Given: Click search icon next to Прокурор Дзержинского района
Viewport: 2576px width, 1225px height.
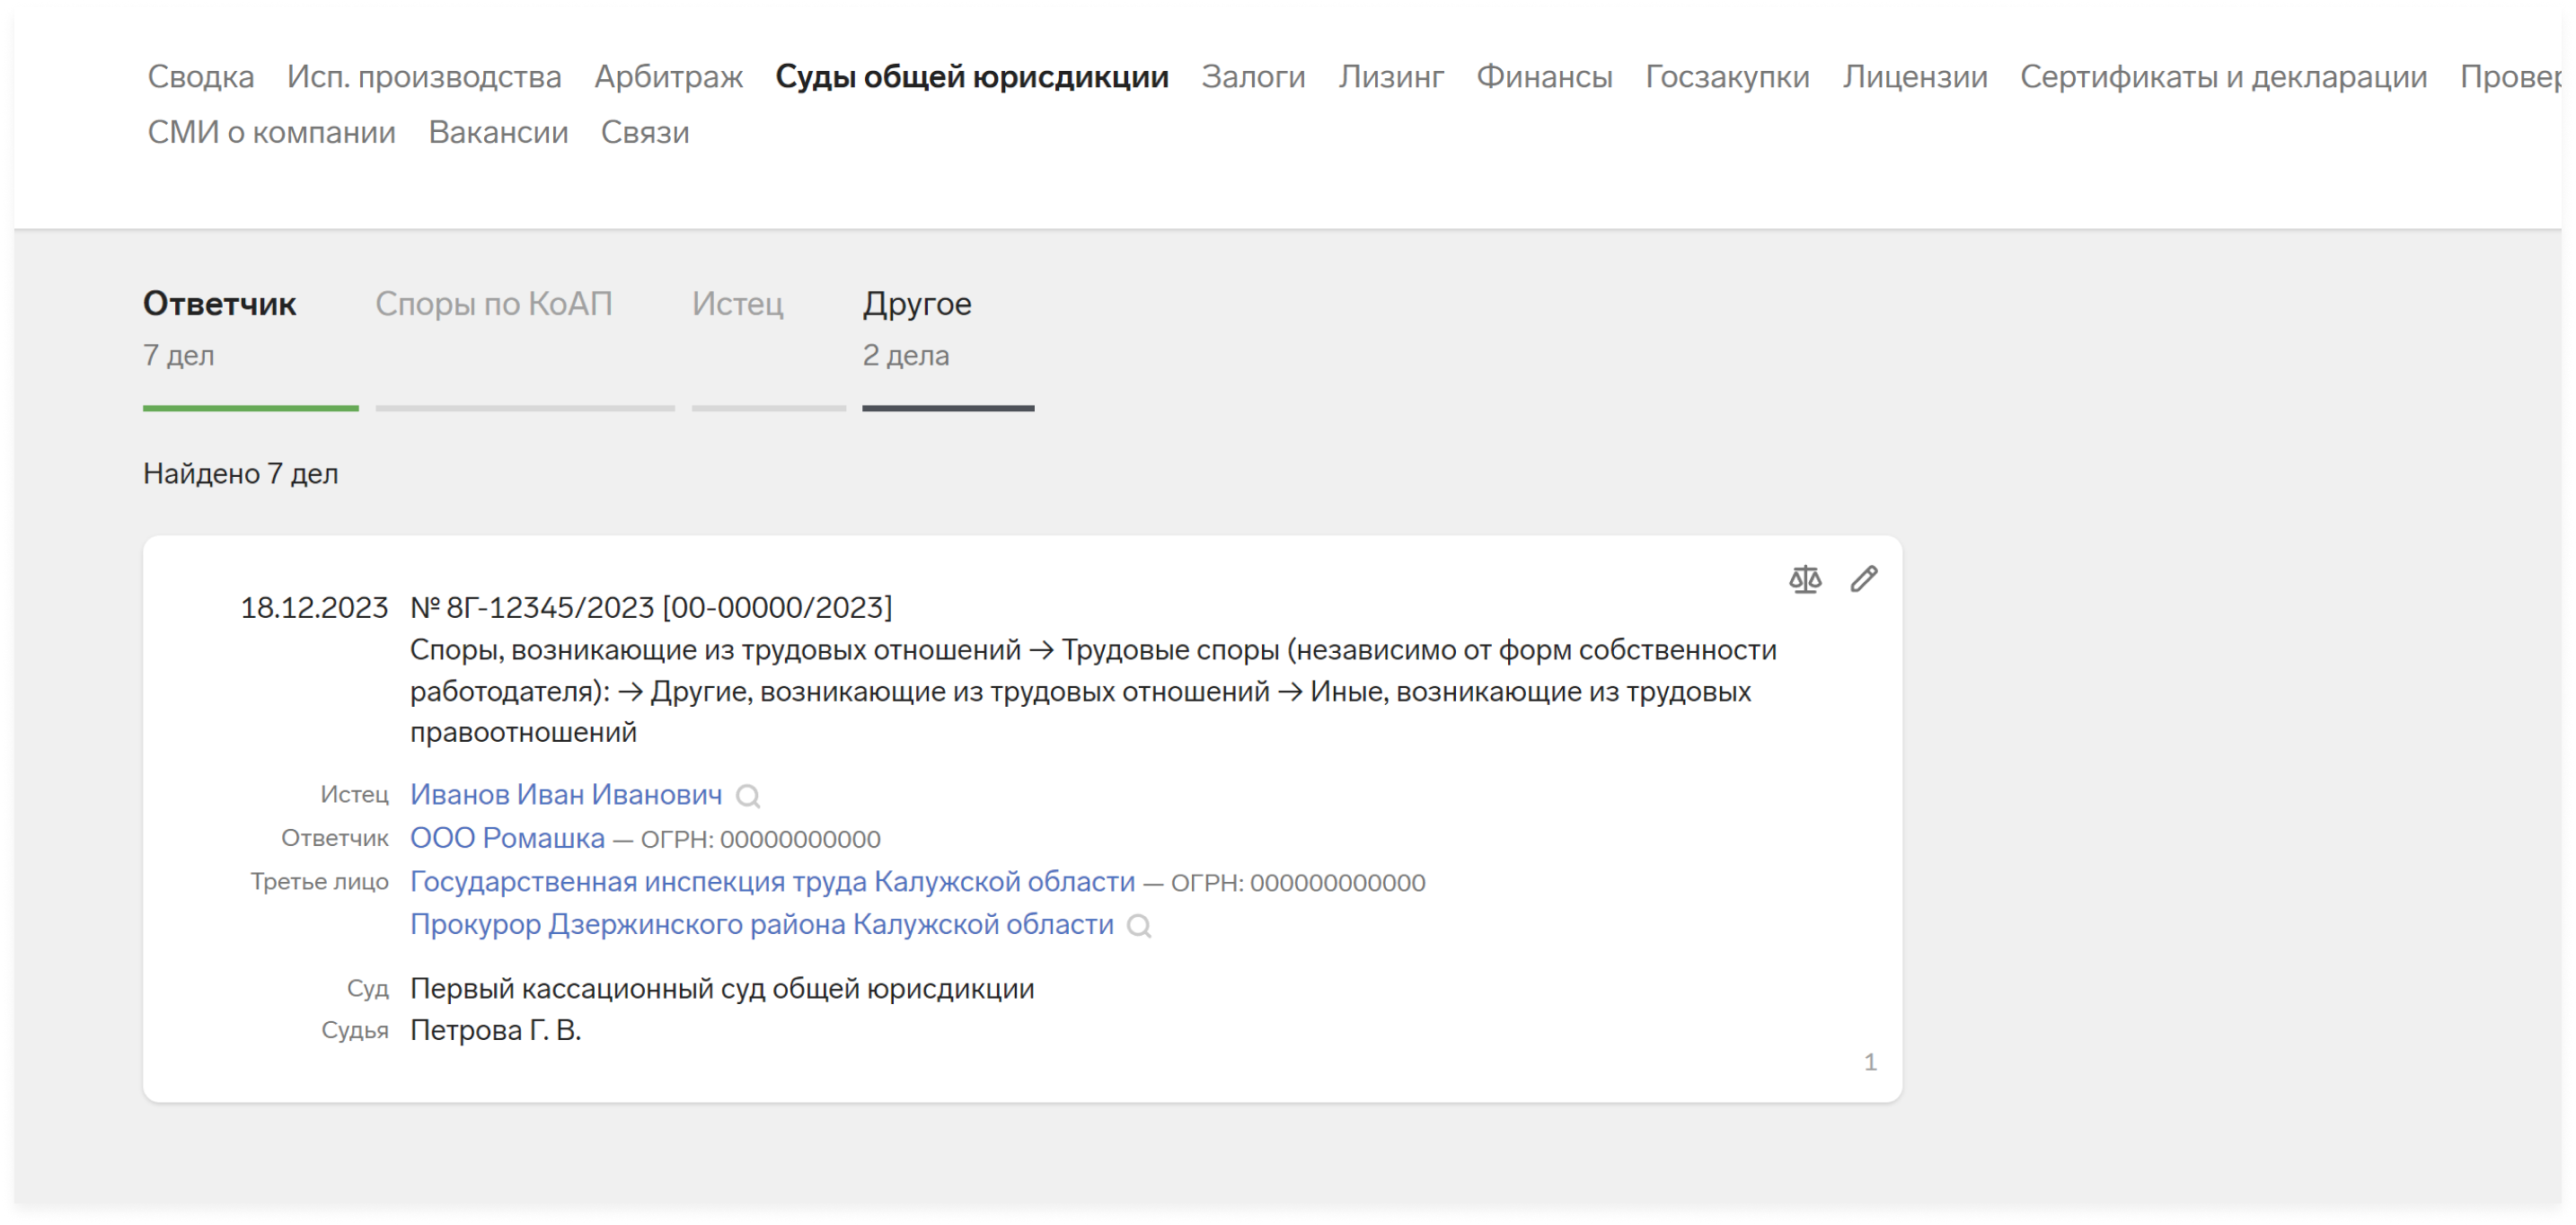Looking at the screenshot, I should pyautogui.click(x=1138, y=926).
